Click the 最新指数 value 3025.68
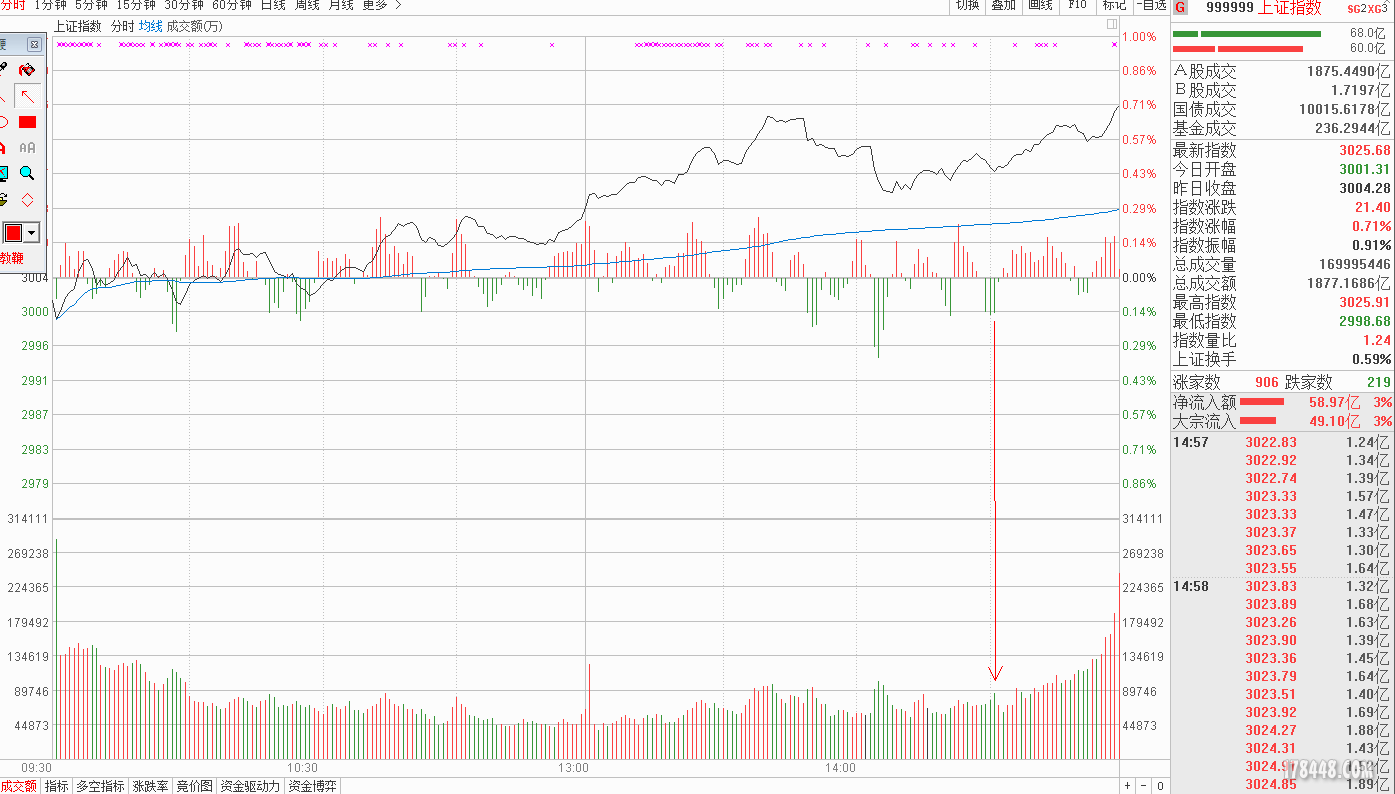Image resolution: width=1395 pixels, height=794 pixels. tap(1365, 151)
